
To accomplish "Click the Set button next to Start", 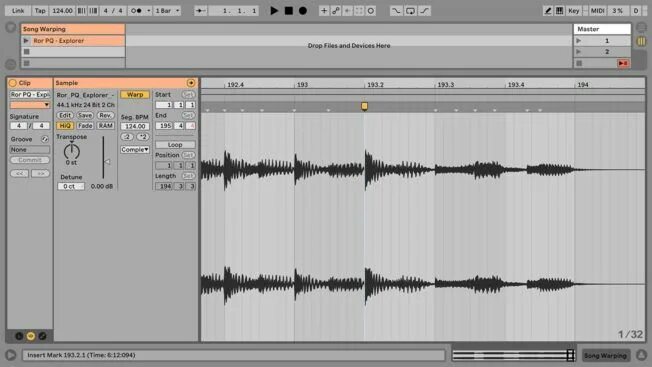I will [x=188, y=95].
